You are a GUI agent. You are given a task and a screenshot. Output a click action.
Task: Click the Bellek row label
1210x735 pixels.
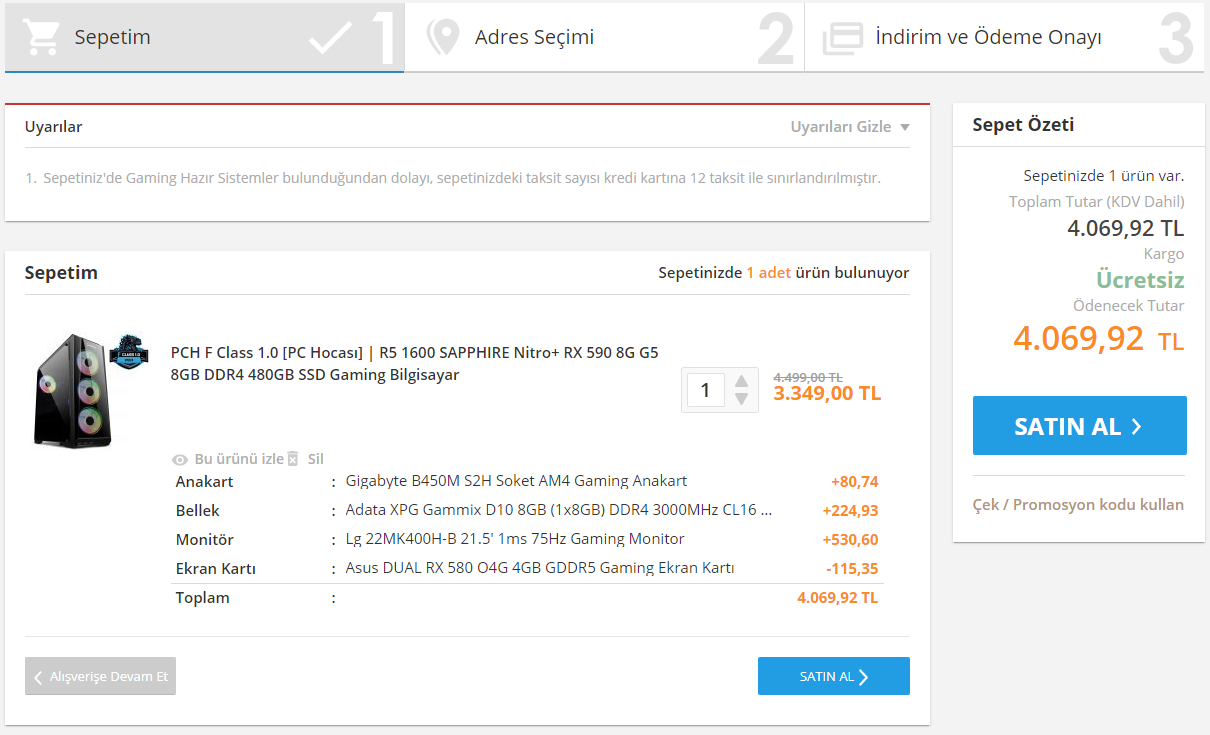tap(198, 511)
